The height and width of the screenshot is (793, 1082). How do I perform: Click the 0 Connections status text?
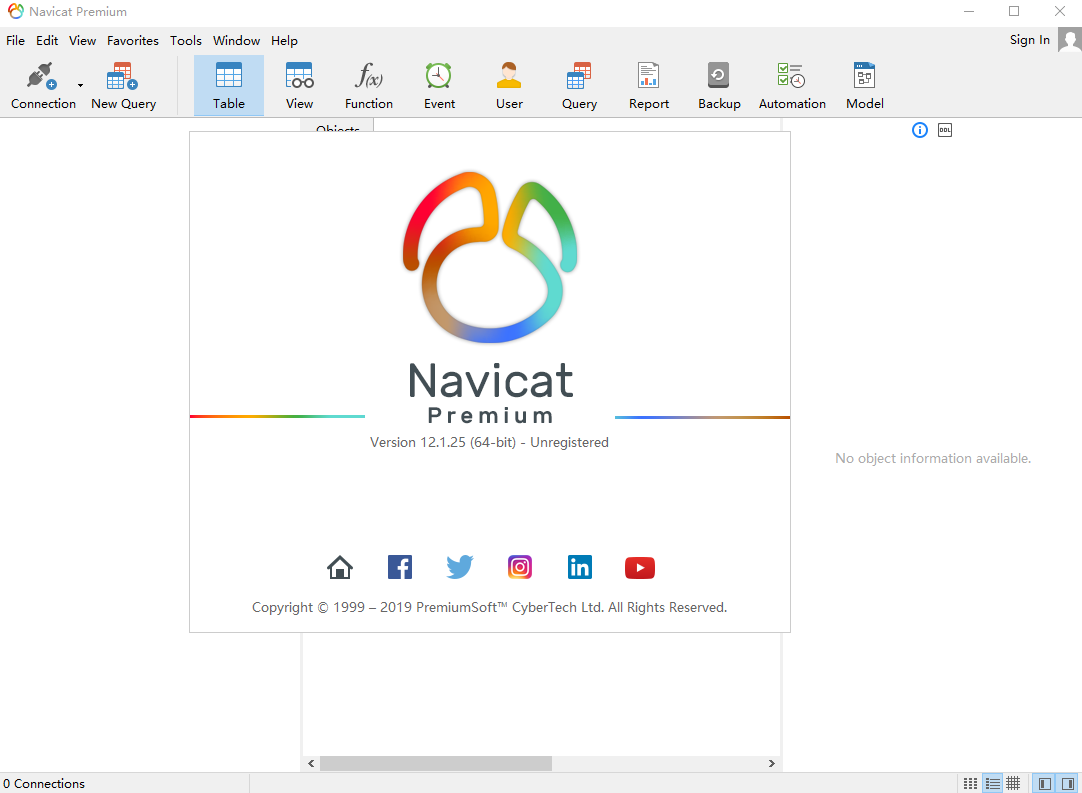tap(43, 783)
